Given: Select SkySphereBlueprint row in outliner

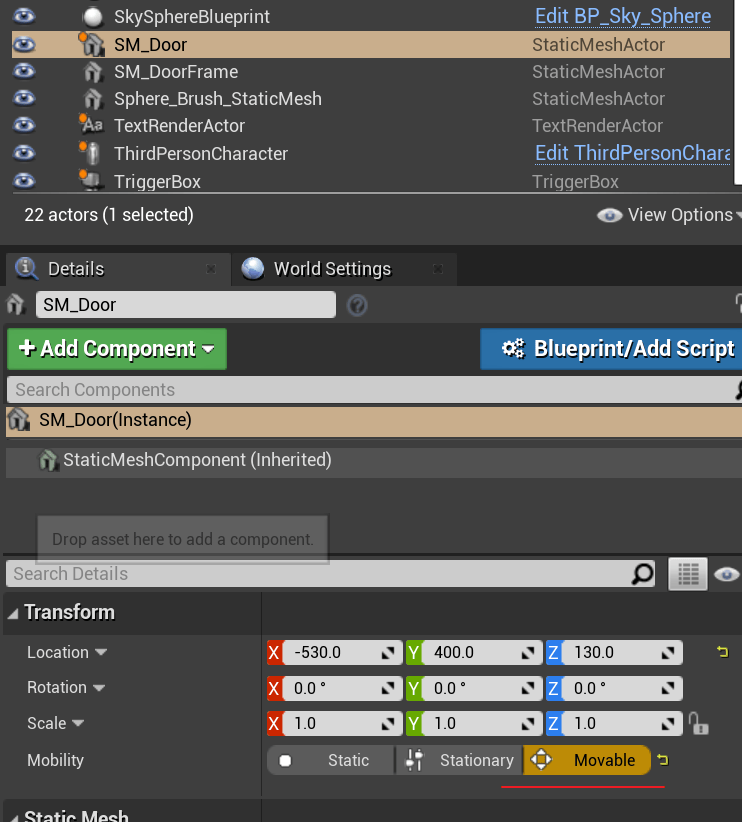Looking at the screenshot, I should pyautogui.click(x=371, y=16).
